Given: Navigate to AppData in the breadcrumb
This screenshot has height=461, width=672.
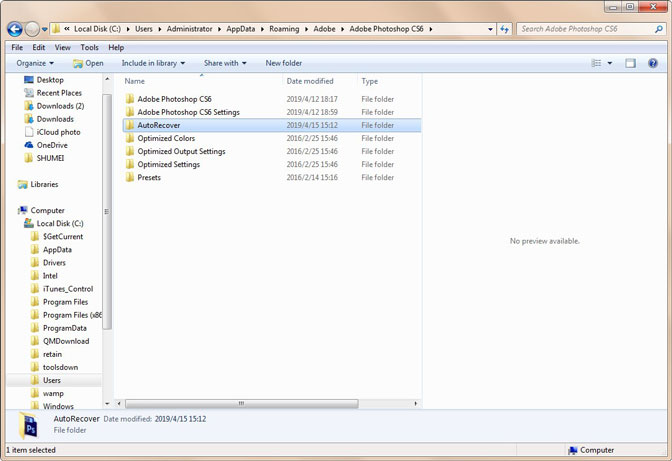Looking at the screenshot, I should [x=240, y=29].
